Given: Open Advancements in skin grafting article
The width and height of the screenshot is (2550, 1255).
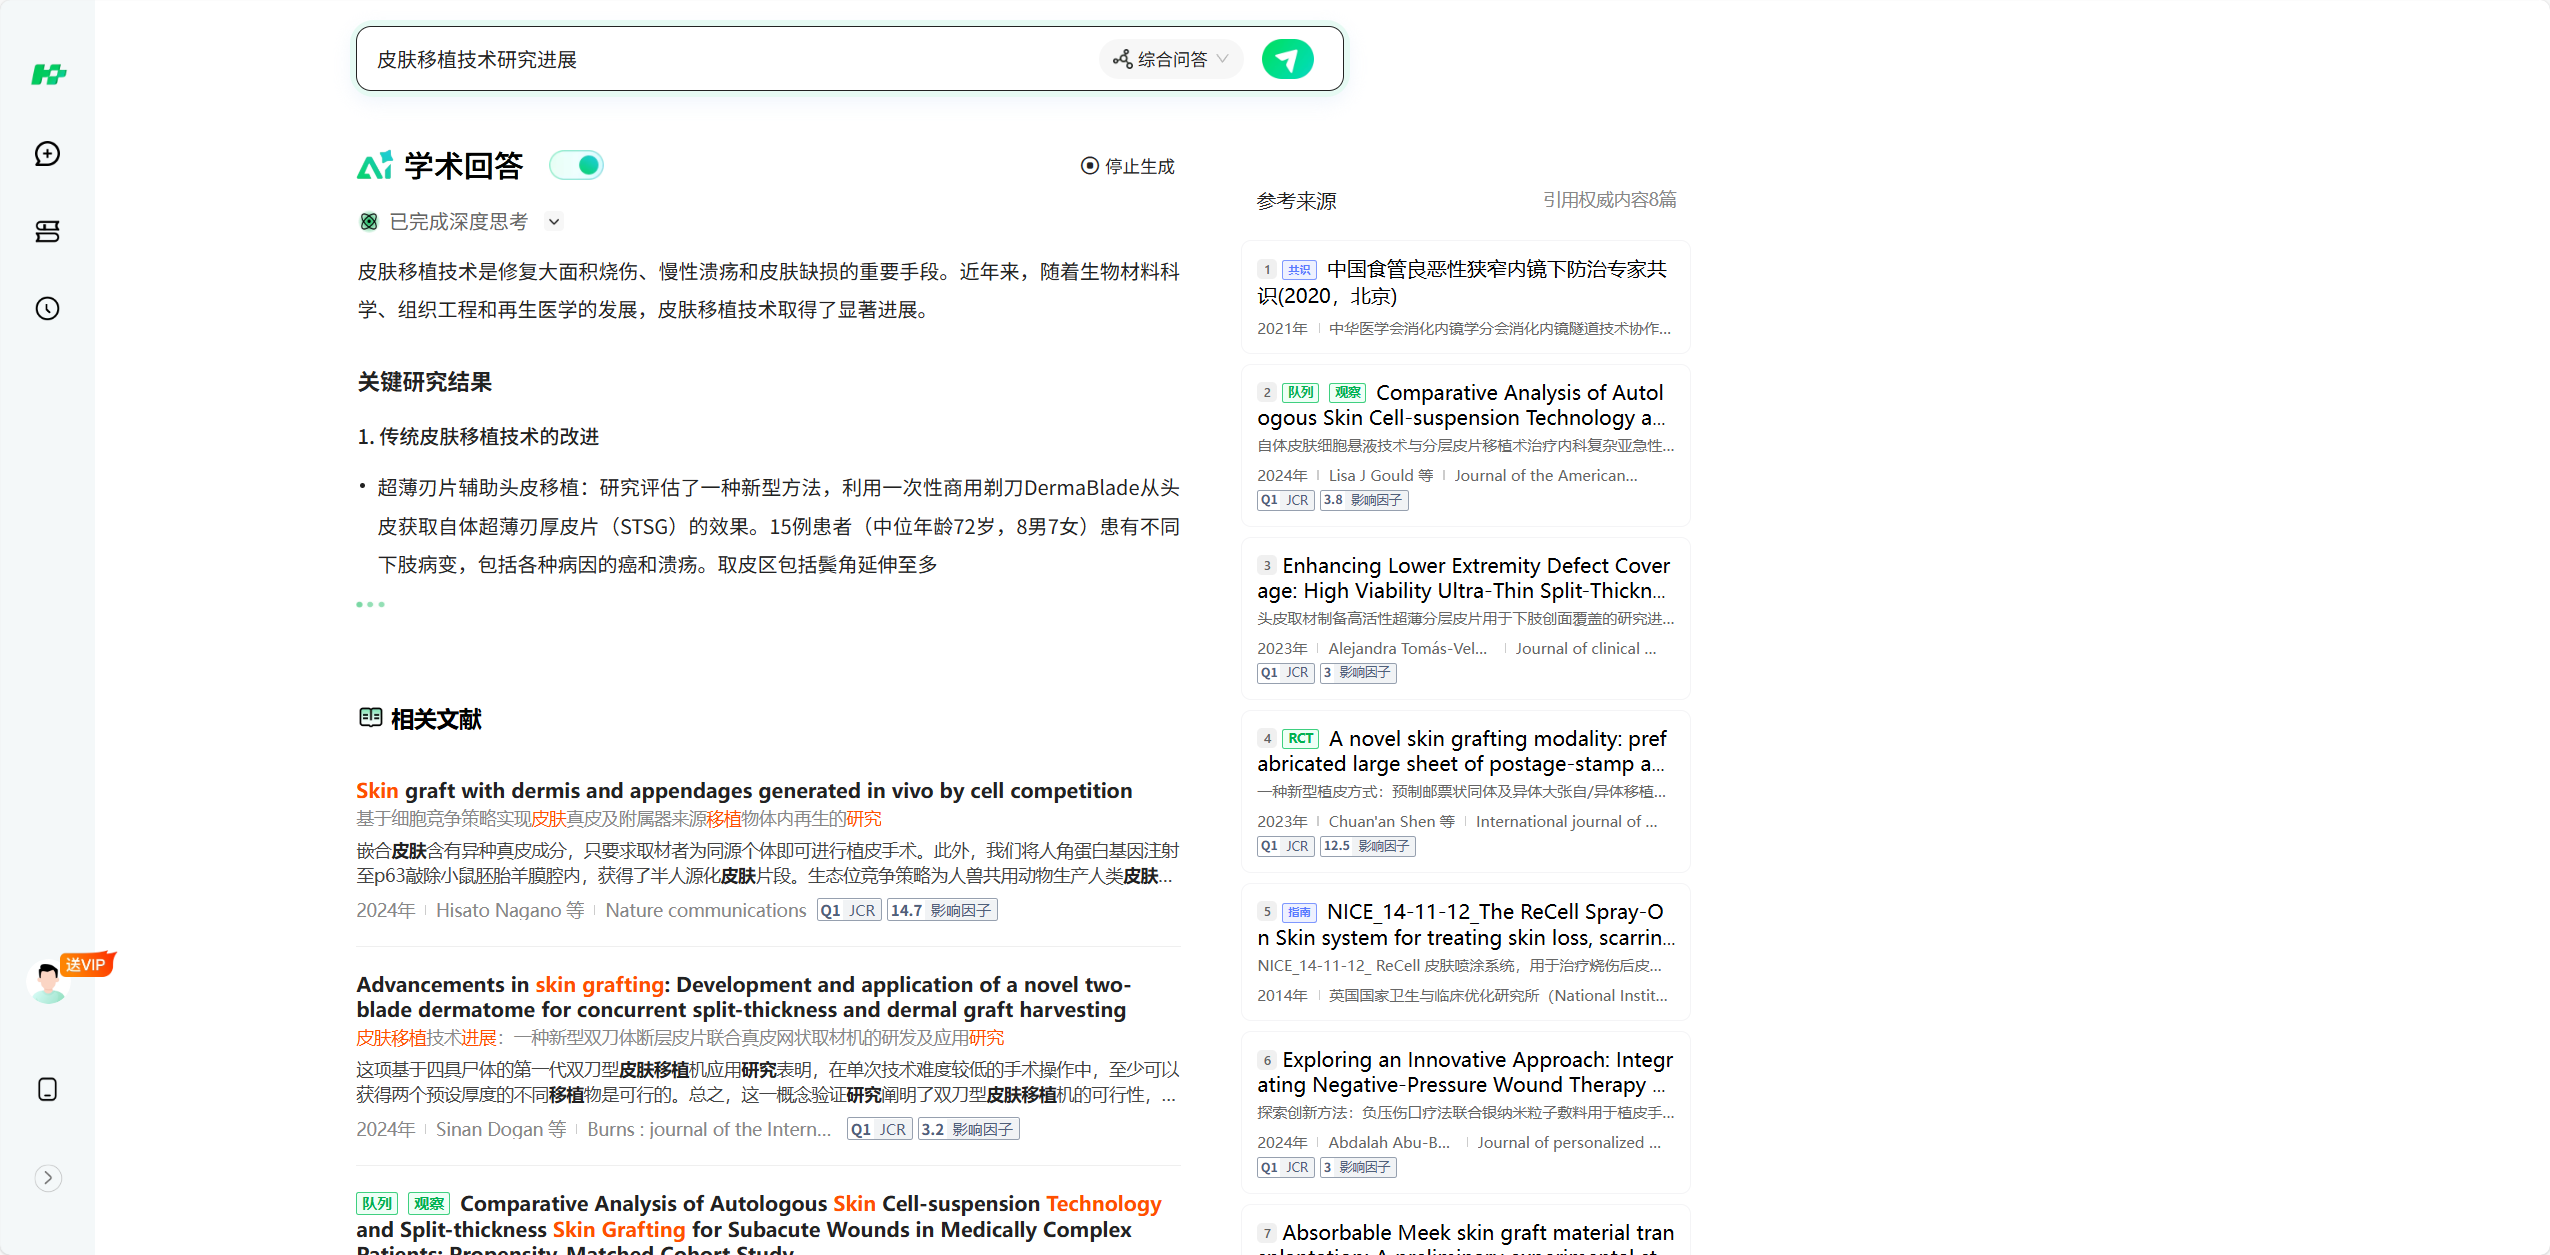Looking at the screenshot, I should pos(743,997).
